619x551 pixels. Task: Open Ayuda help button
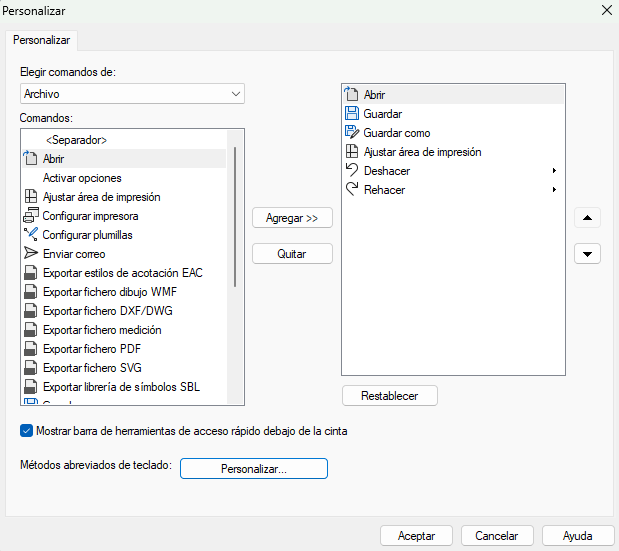click(578, 536)
